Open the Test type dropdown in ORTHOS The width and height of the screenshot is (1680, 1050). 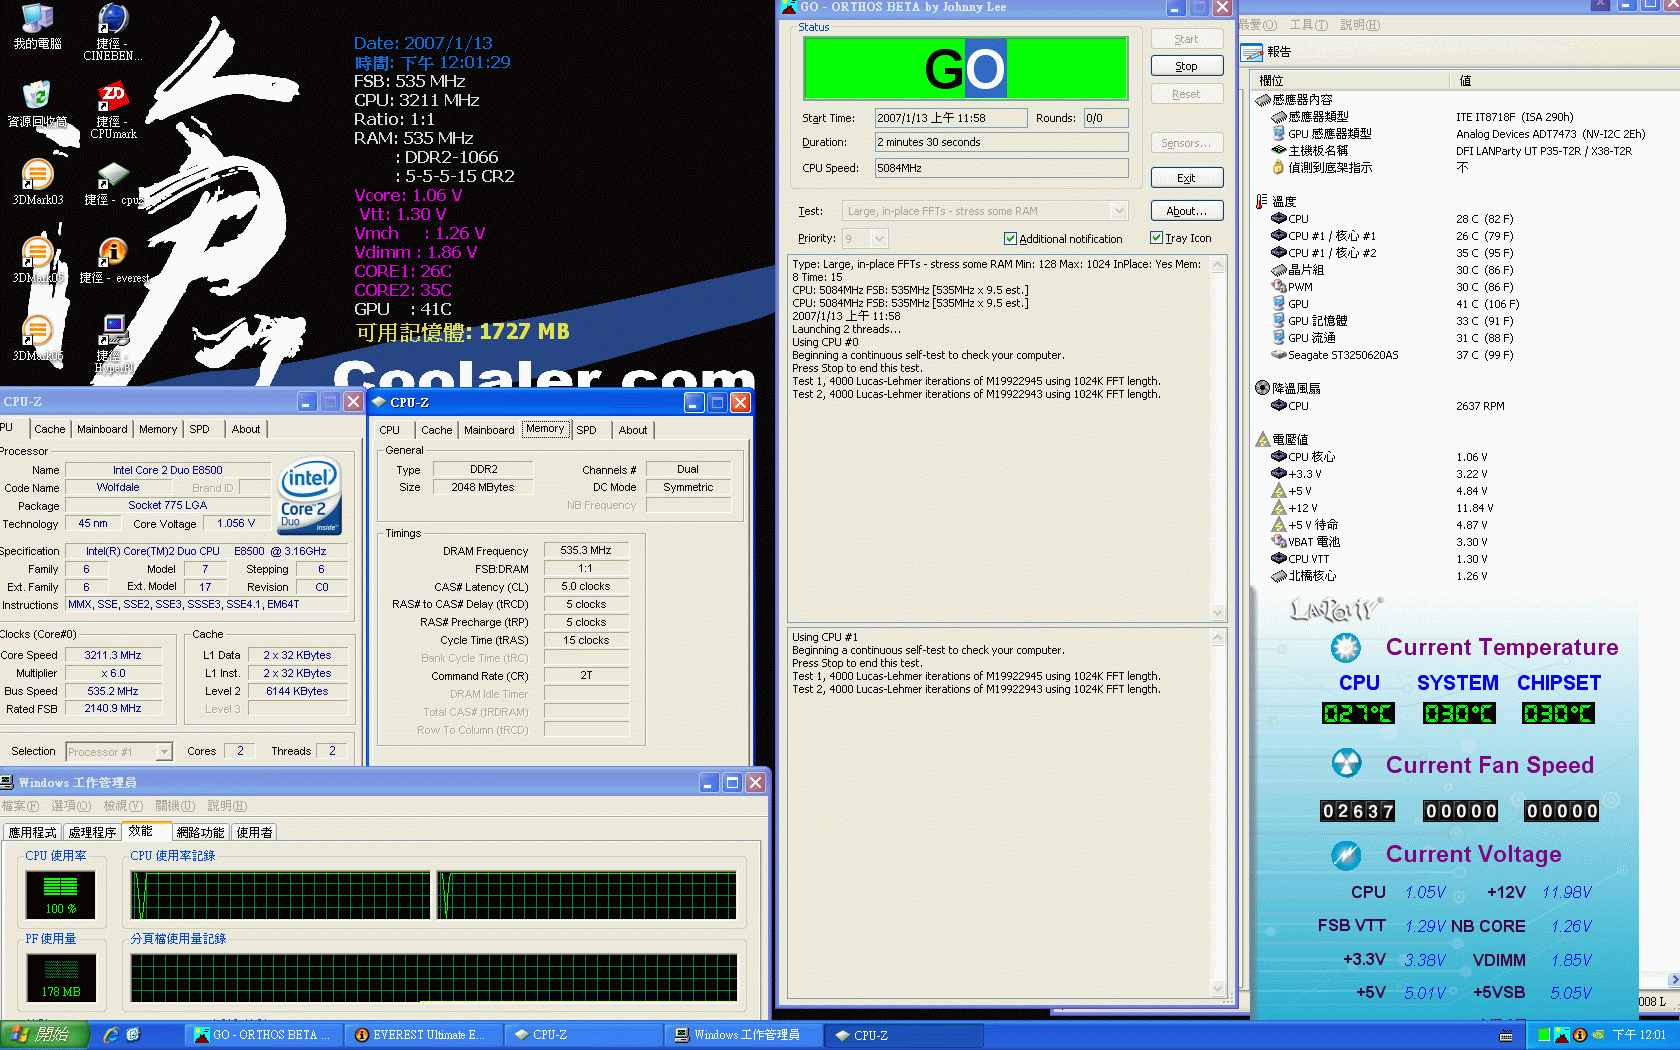tap(1119, 211)
